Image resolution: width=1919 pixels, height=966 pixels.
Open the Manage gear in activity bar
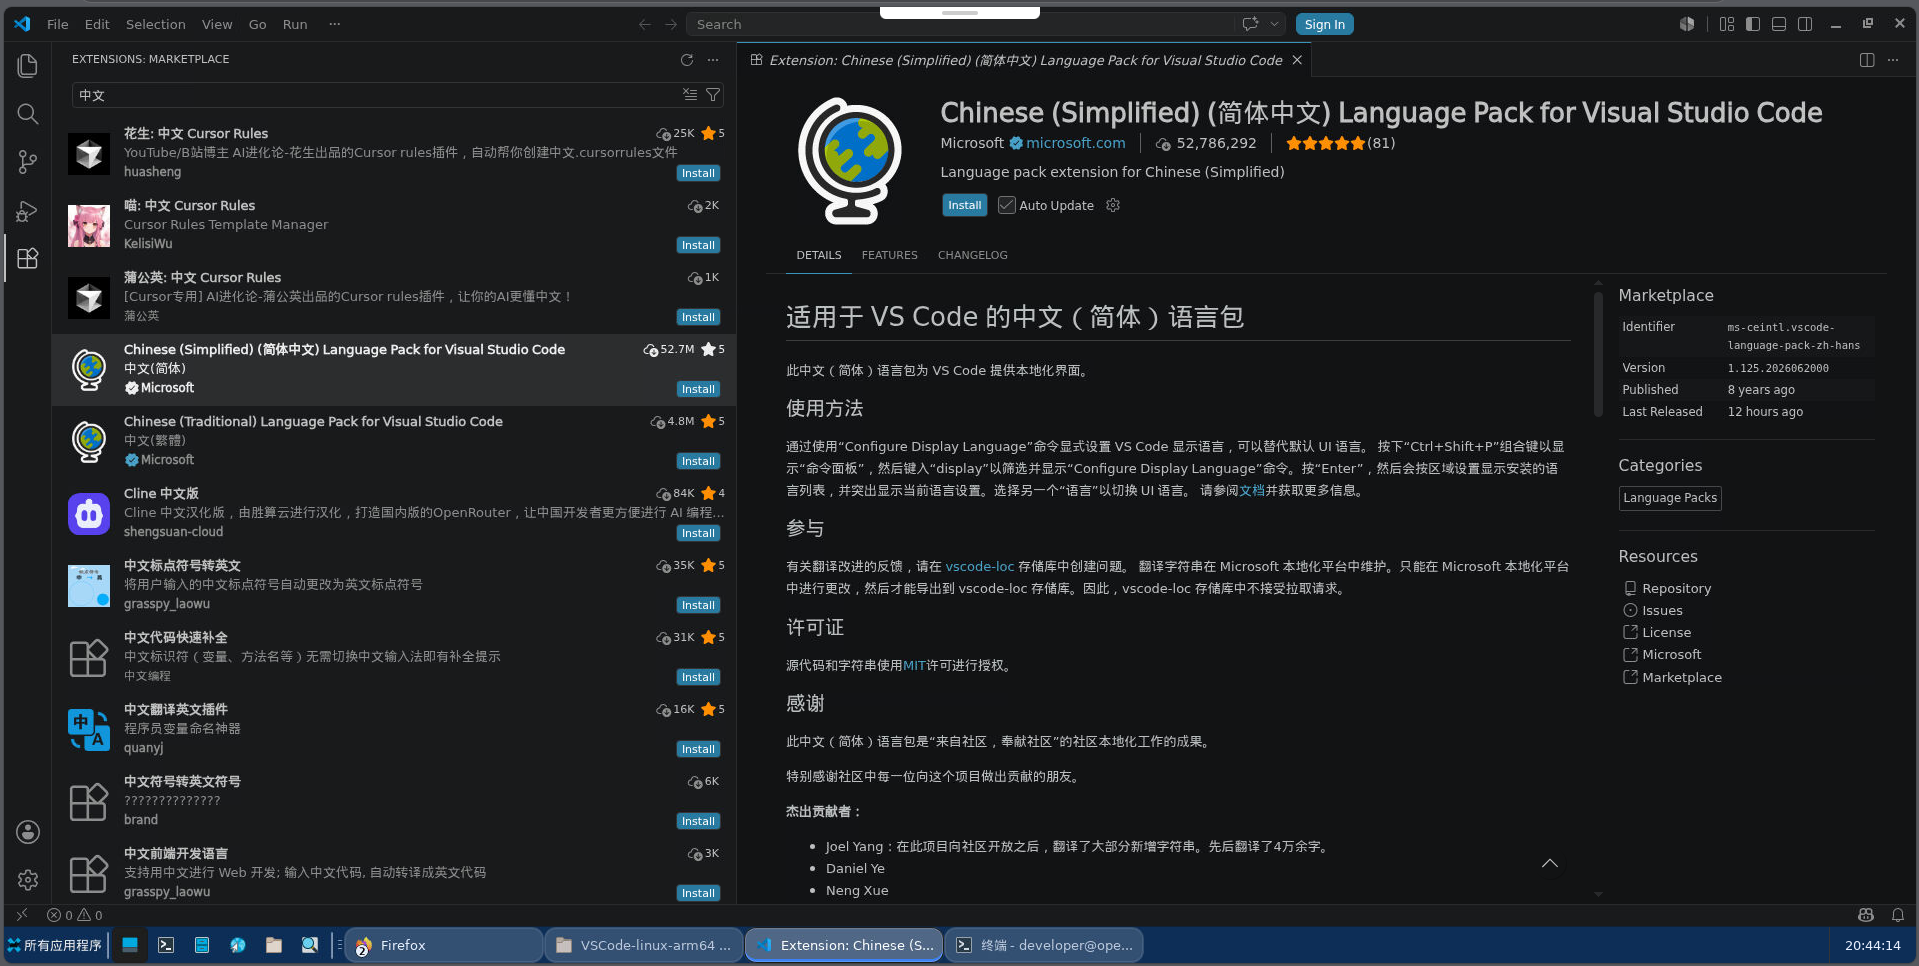pos(28,880)
